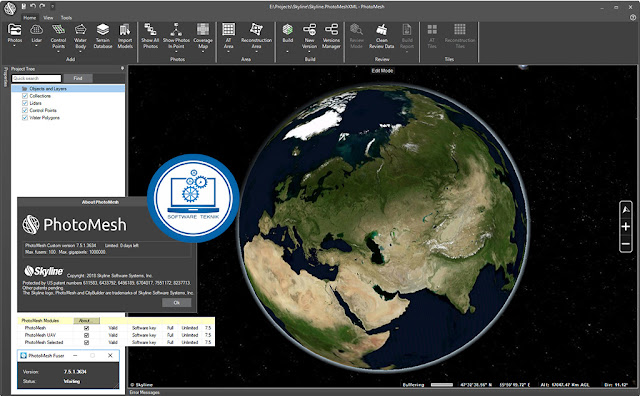Open the Error Messages bottom panel
The image size is (640, 396).
(144, 392)
